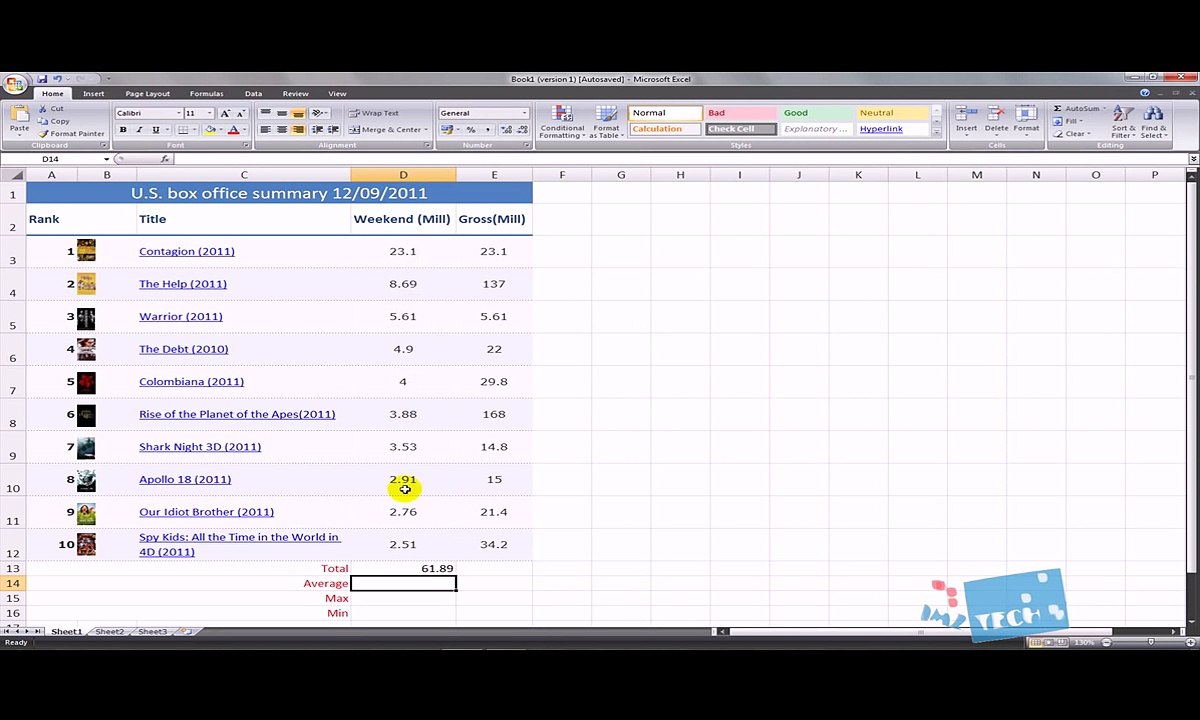The height and width of the screenshot is (720, 1200).
Task: Expand the Merge & Center dropdown arrow
Action: [426, 130]
